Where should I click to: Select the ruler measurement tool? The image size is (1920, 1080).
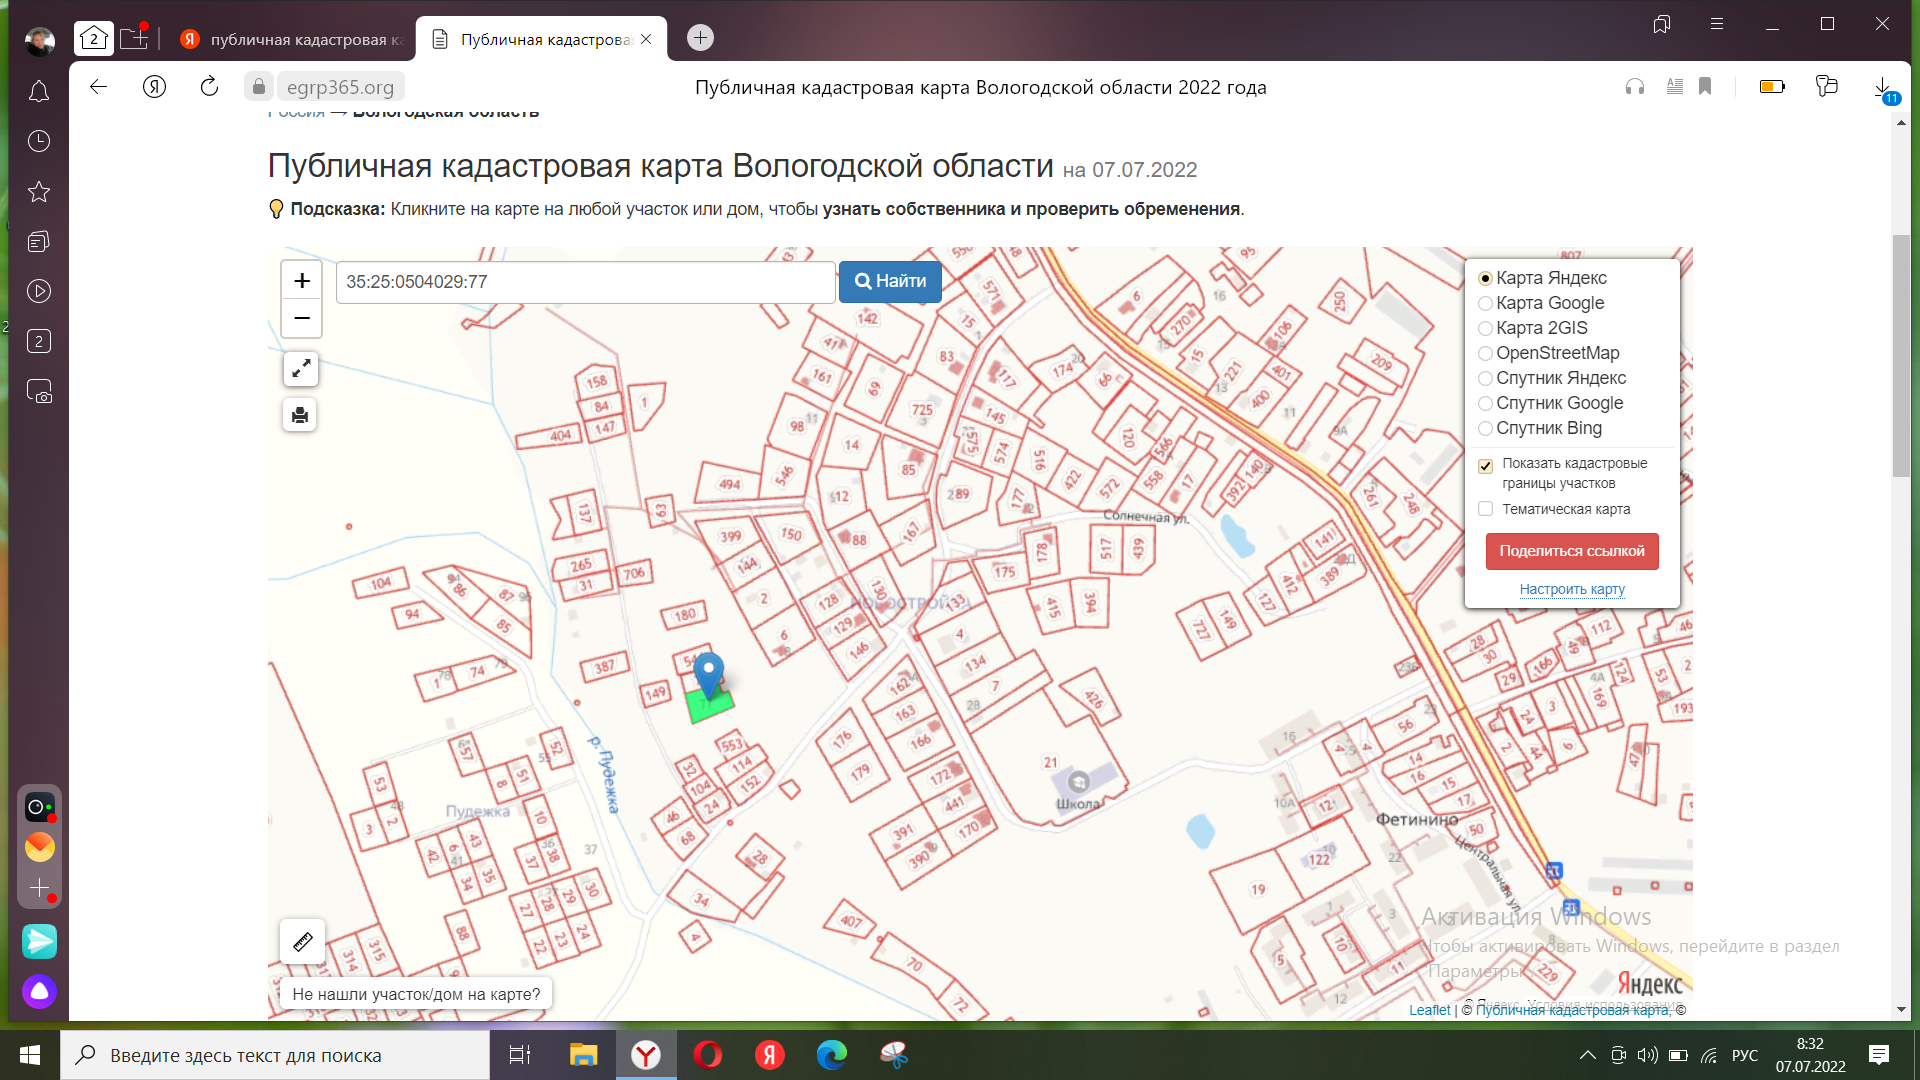point(302,941)
